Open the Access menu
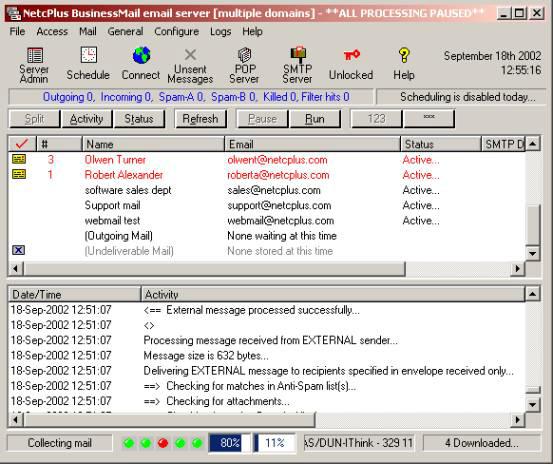This screenshot has width=553, height=464. click(x=52, y=32)
